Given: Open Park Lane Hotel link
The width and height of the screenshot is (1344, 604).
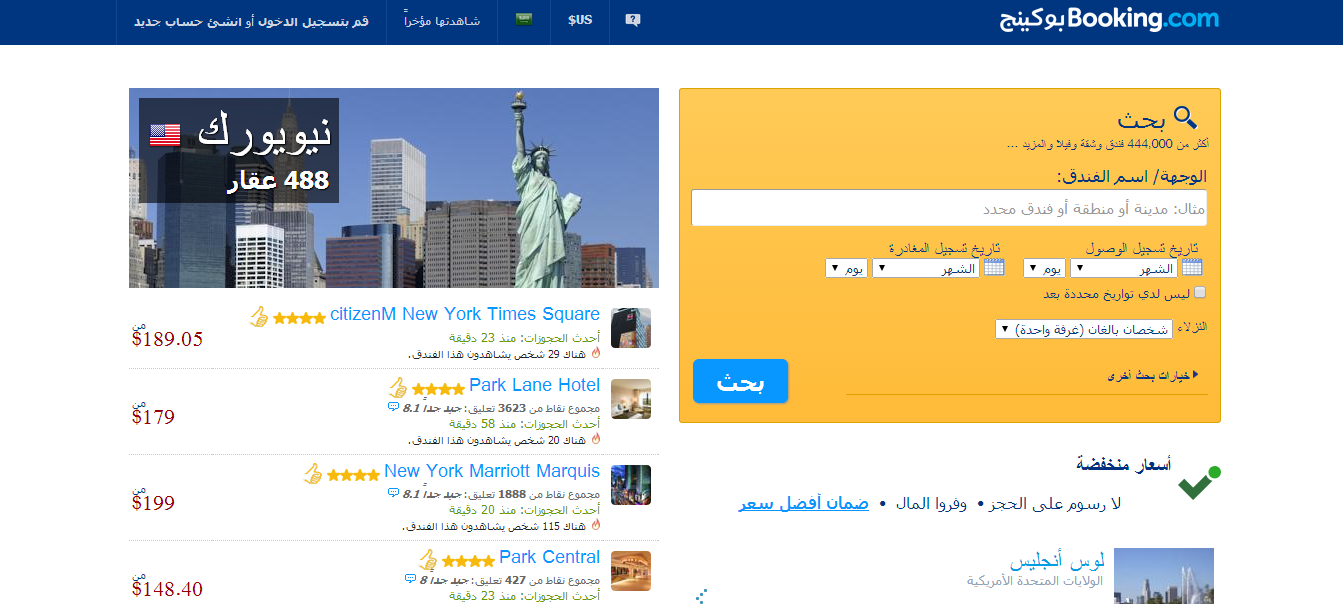Looking at the screenshot, I should tap(534, 385).
